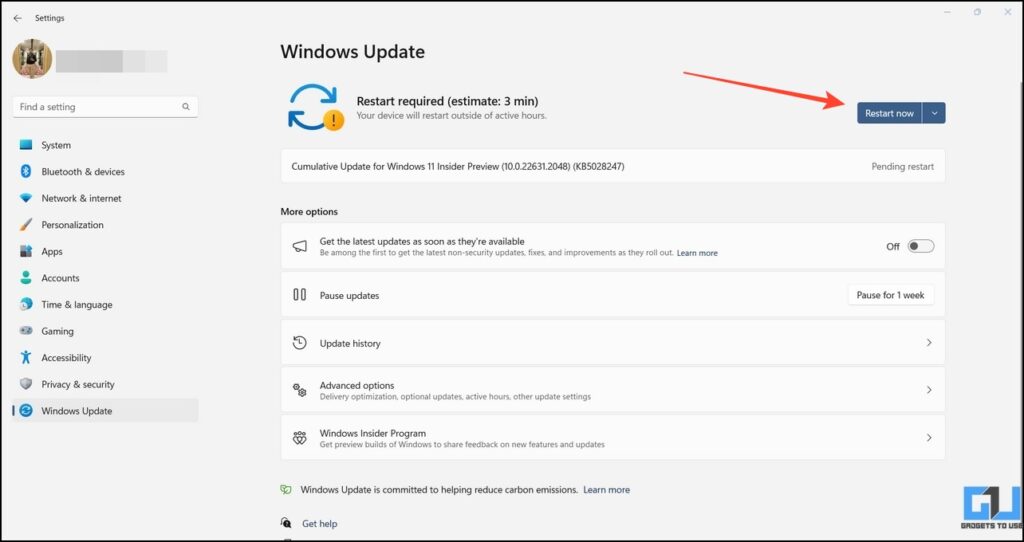Click the Accounts person icon
Viewport: 1024px width, 542px height.
[x=26, y=278]
